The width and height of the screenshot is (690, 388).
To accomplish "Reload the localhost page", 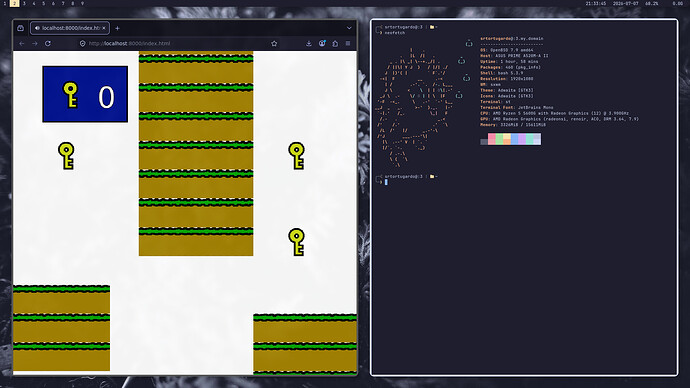I will 48,44.
